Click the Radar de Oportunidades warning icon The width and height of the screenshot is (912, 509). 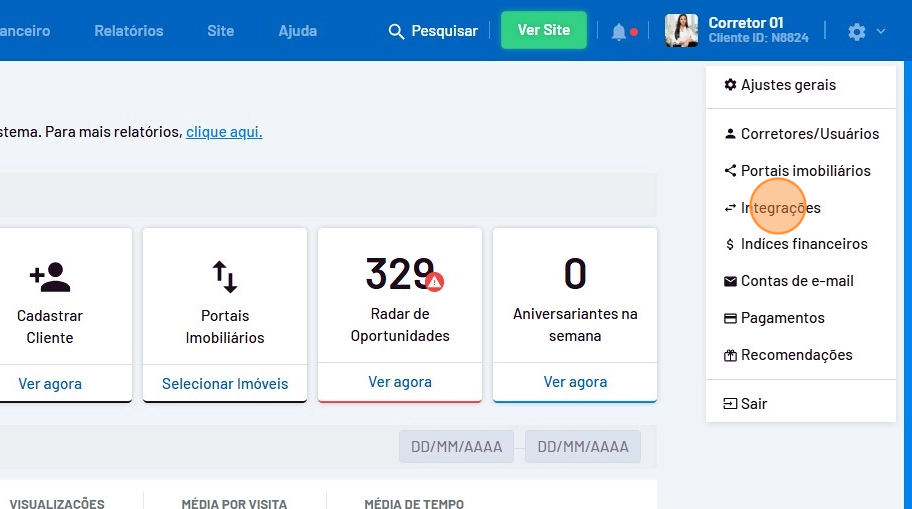434,282
